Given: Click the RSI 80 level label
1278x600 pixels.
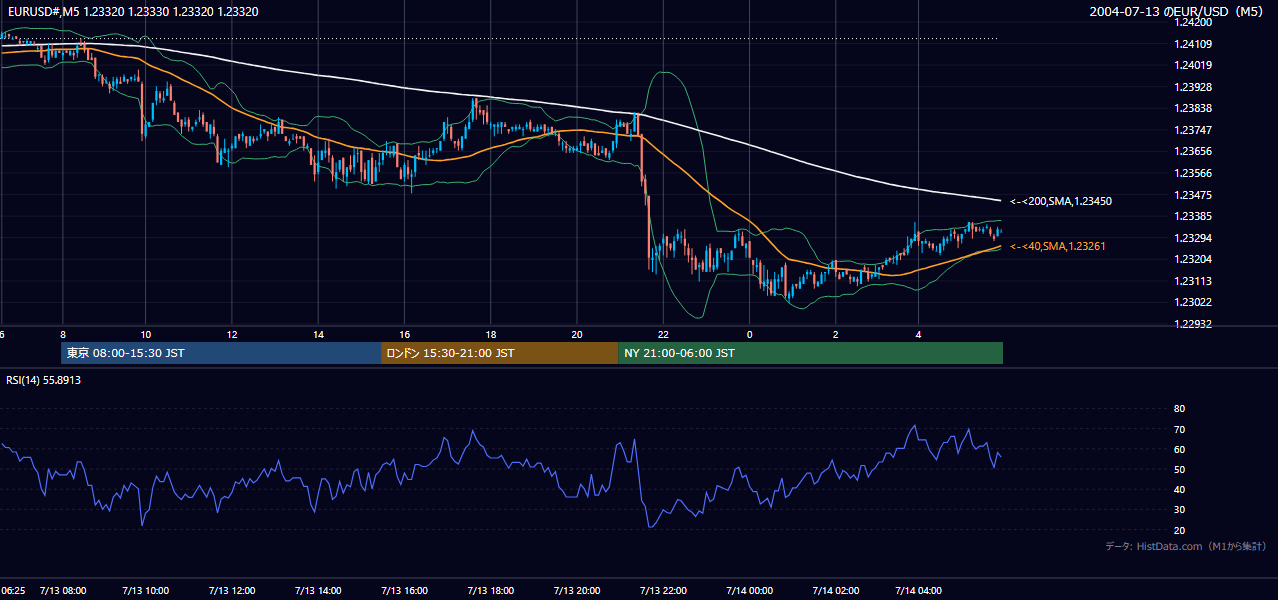Looking at the screenshot, I should point(1179,409).
